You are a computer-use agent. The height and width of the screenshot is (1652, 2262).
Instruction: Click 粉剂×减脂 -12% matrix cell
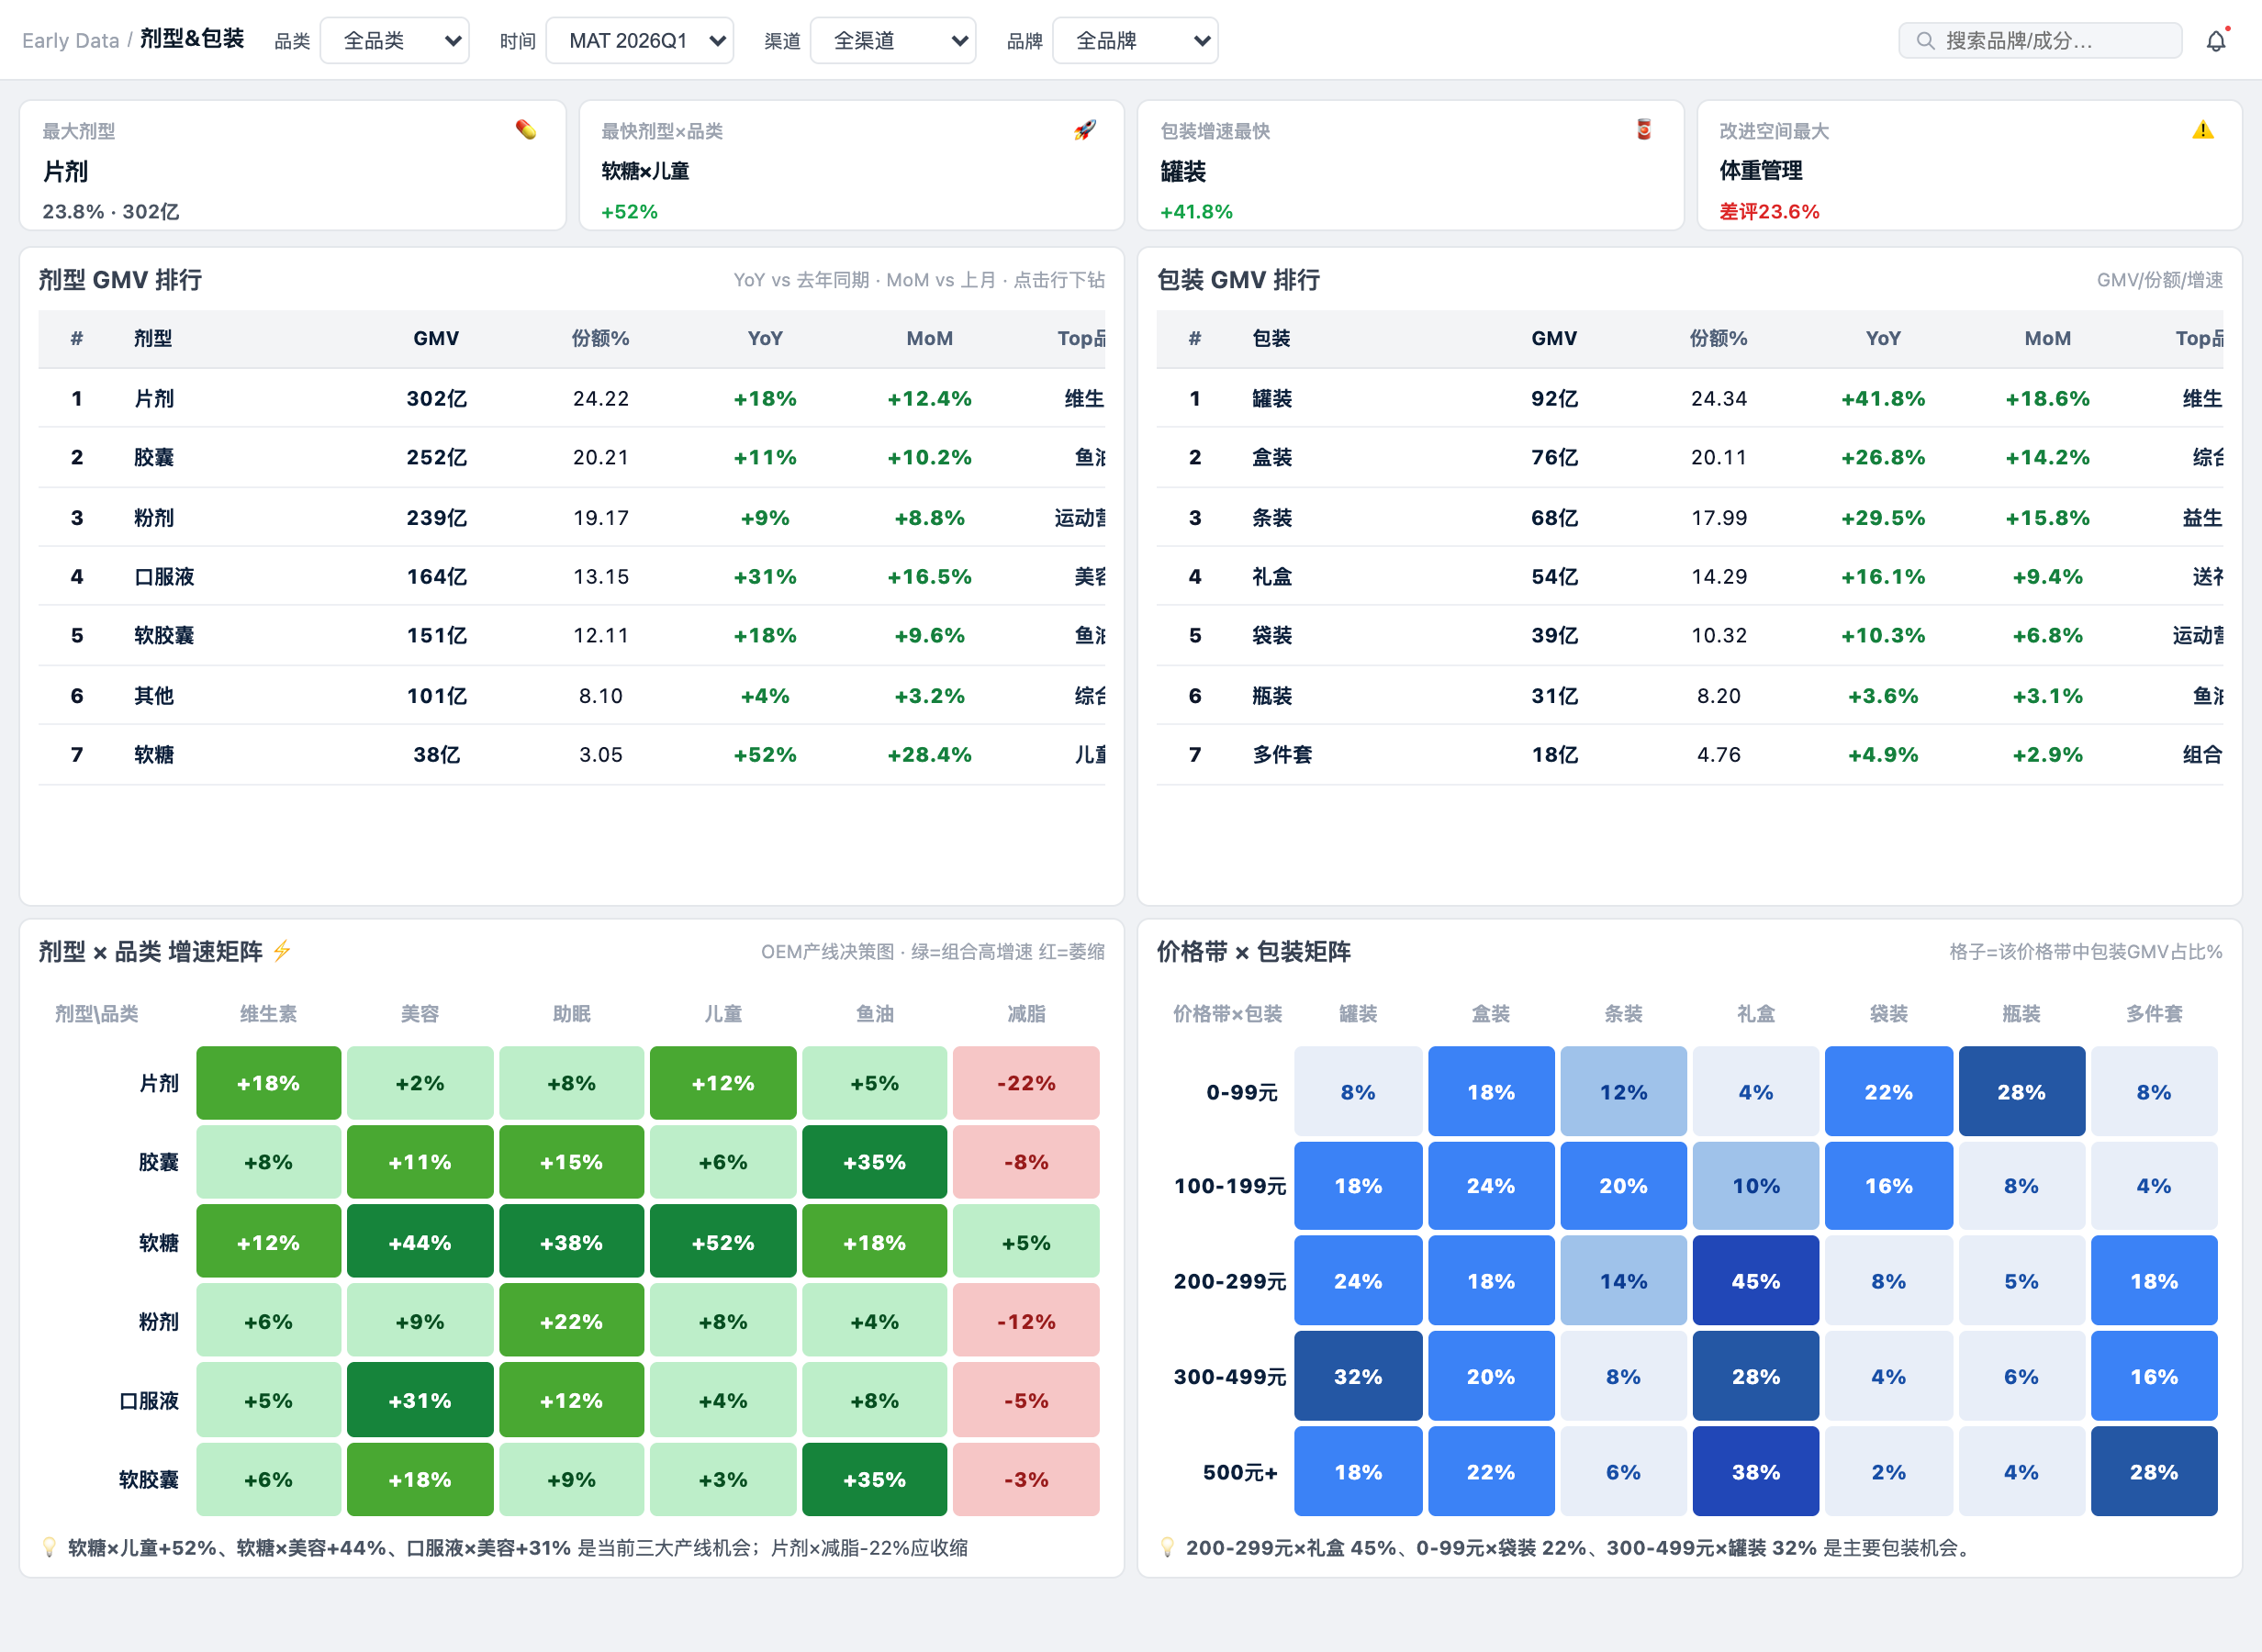1026,1321
